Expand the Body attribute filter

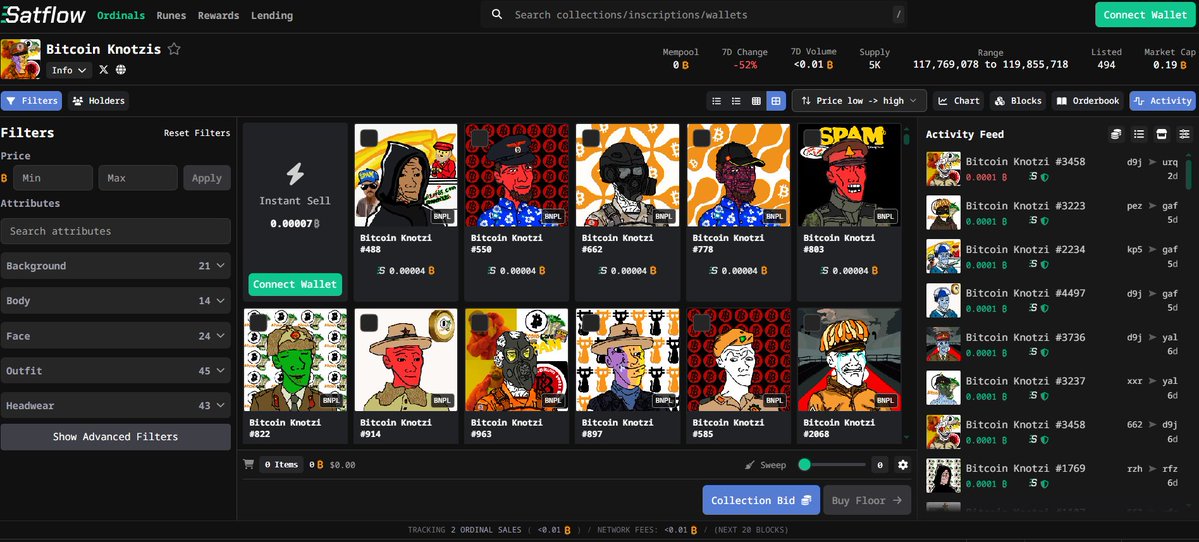pos(115,301)
